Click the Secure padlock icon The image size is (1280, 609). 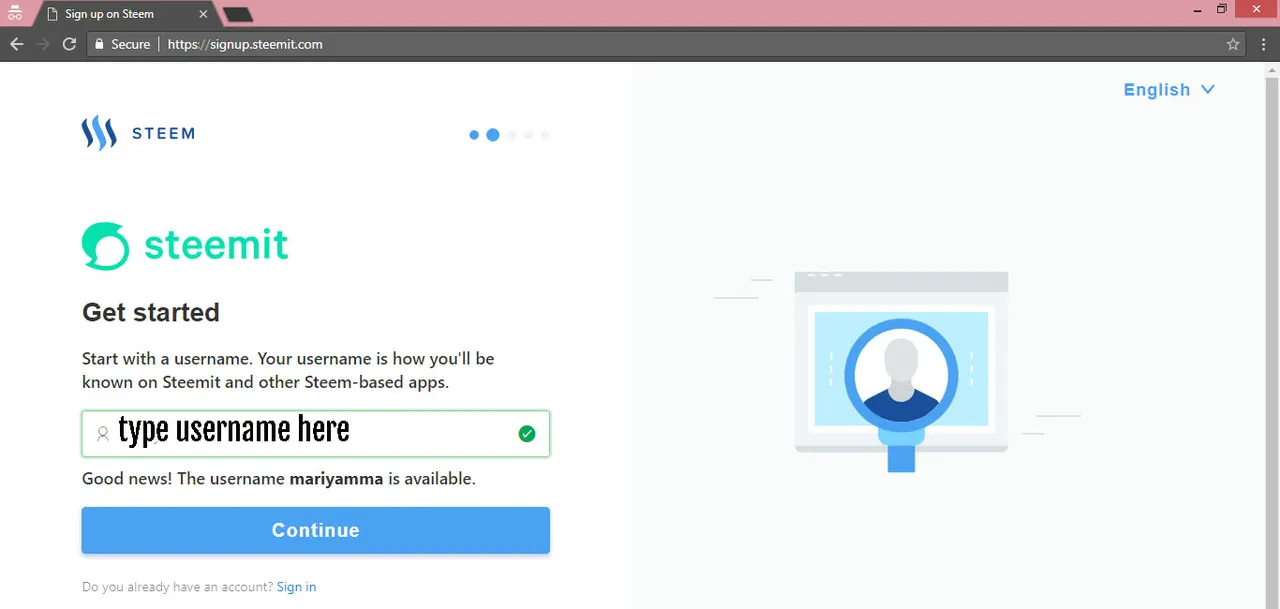click(98, 44)
